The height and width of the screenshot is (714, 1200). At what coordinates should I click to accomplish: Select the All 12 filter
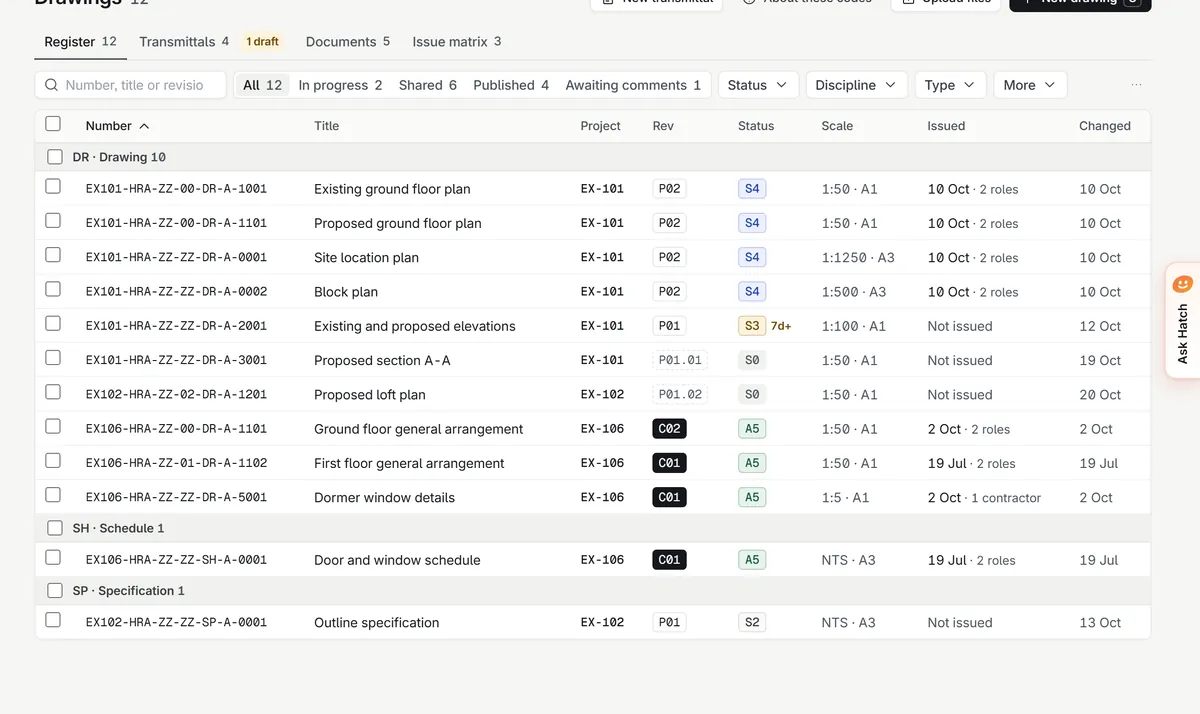[x=262, y=85]
